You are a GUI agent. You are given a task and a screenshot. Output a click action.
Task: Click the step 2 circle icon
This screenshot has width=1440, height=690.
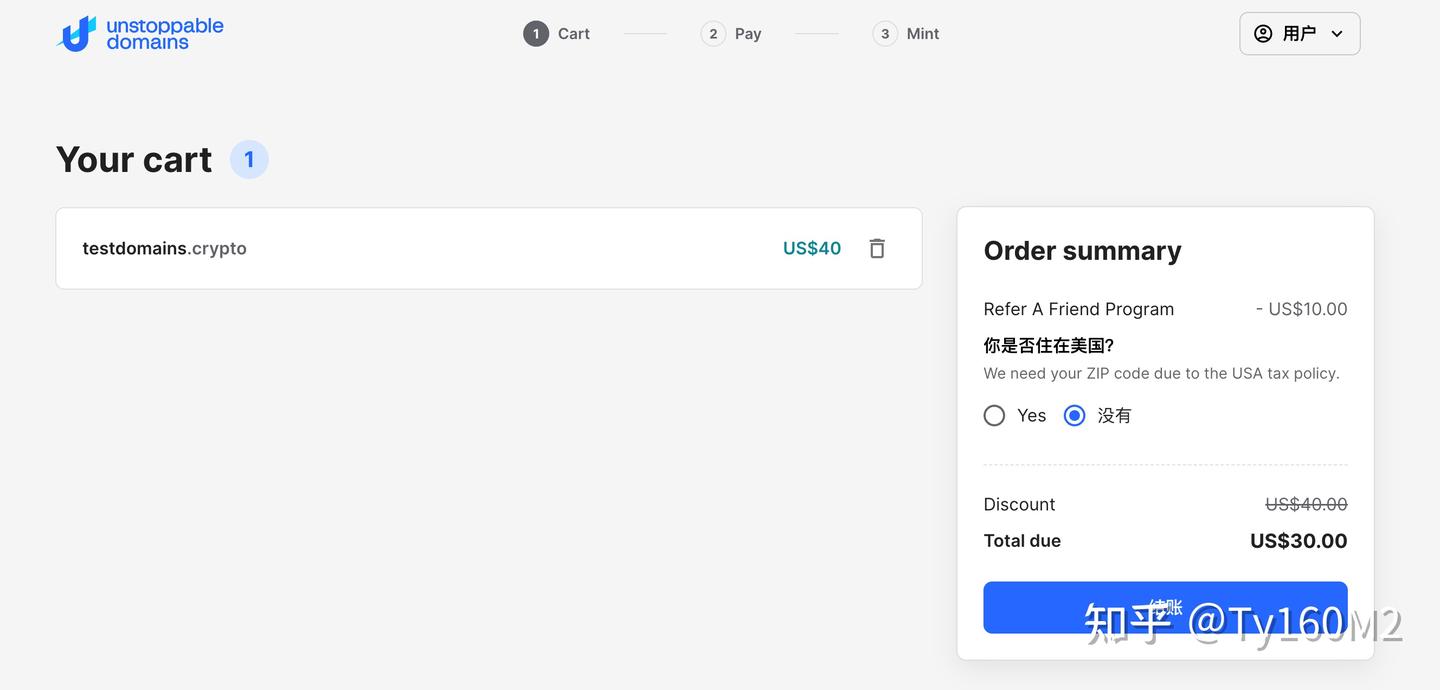[x=713, y=34]
